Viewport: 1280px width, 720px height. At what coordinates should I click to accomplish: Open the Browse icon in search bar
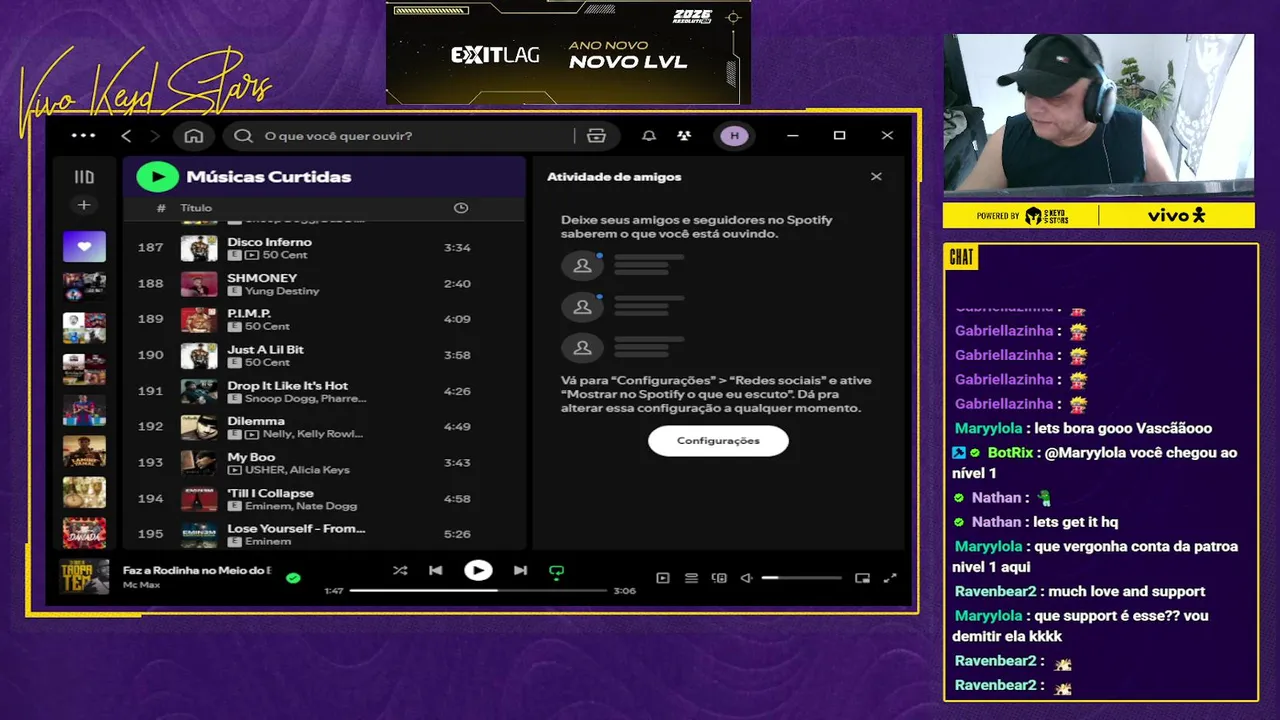point(597,136)
